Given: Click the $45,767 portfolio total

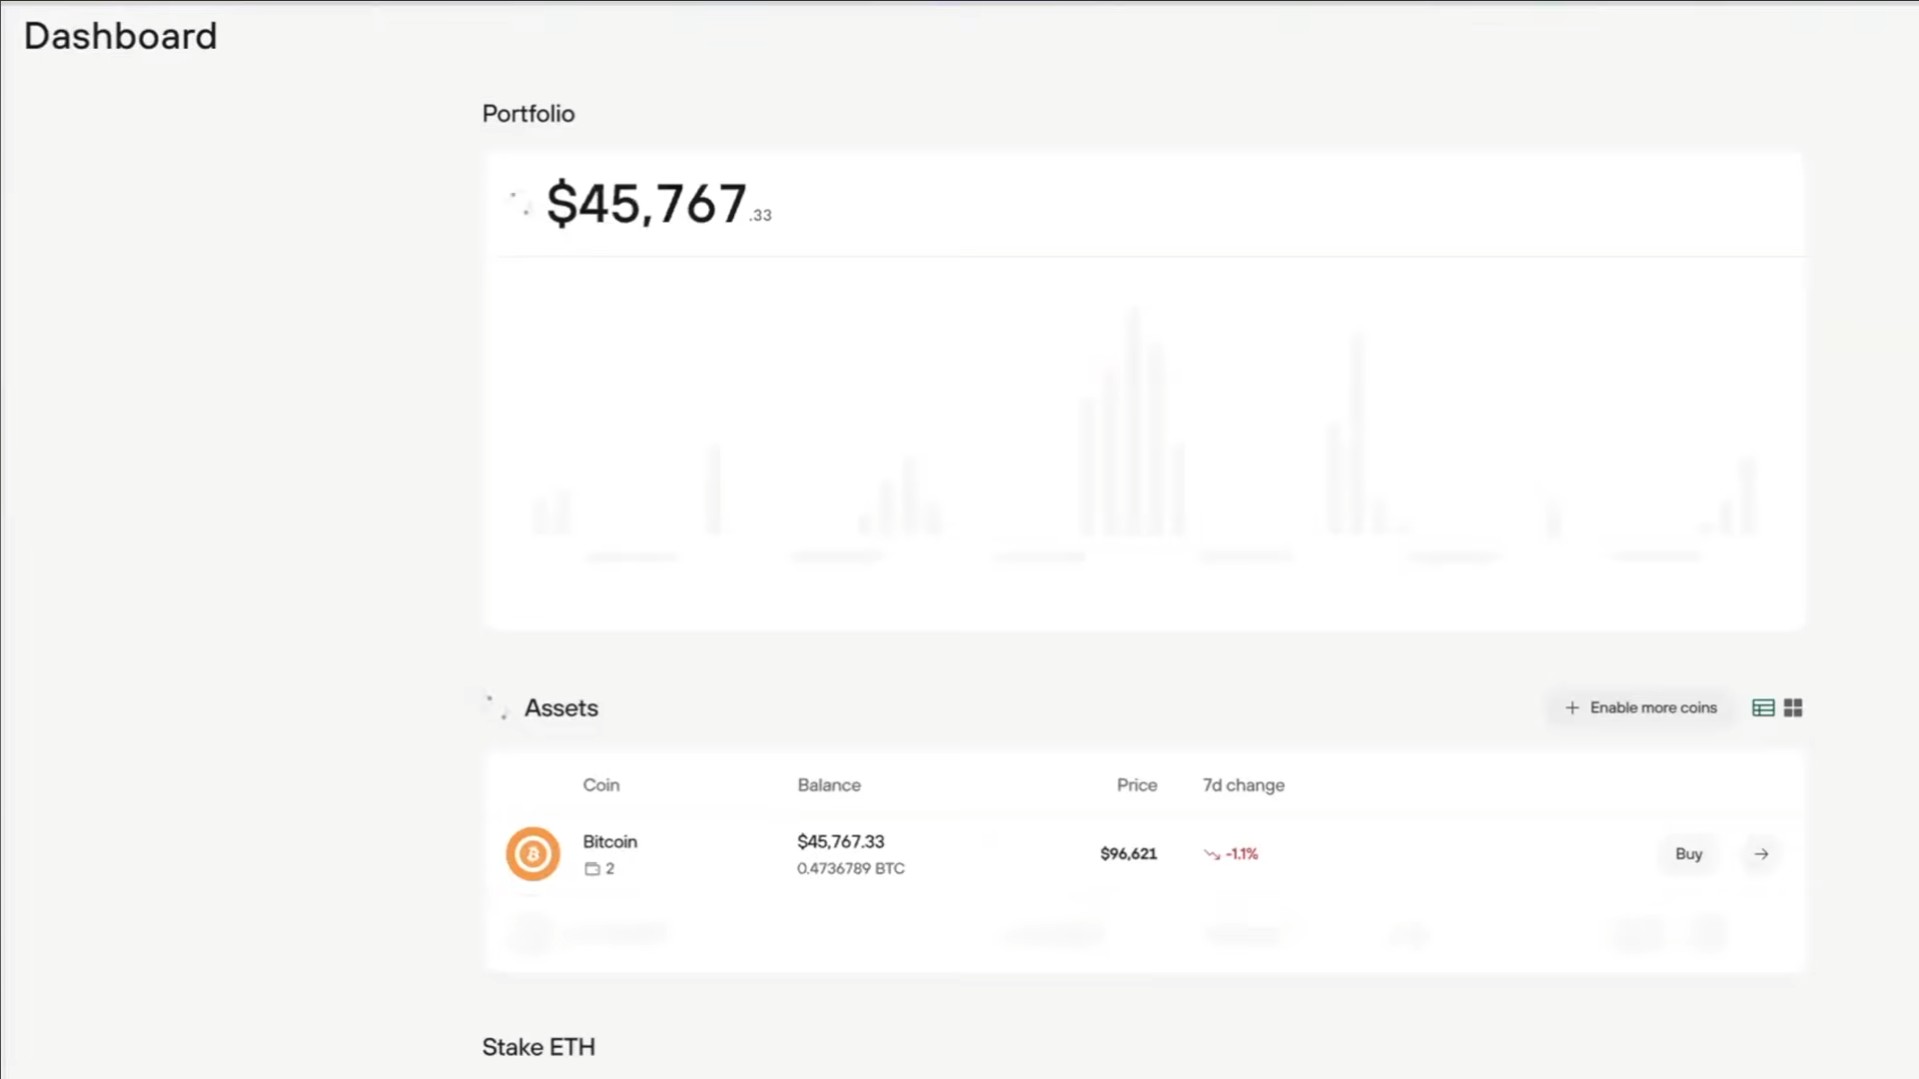Looking at the screenshot, I should (647, 204).
